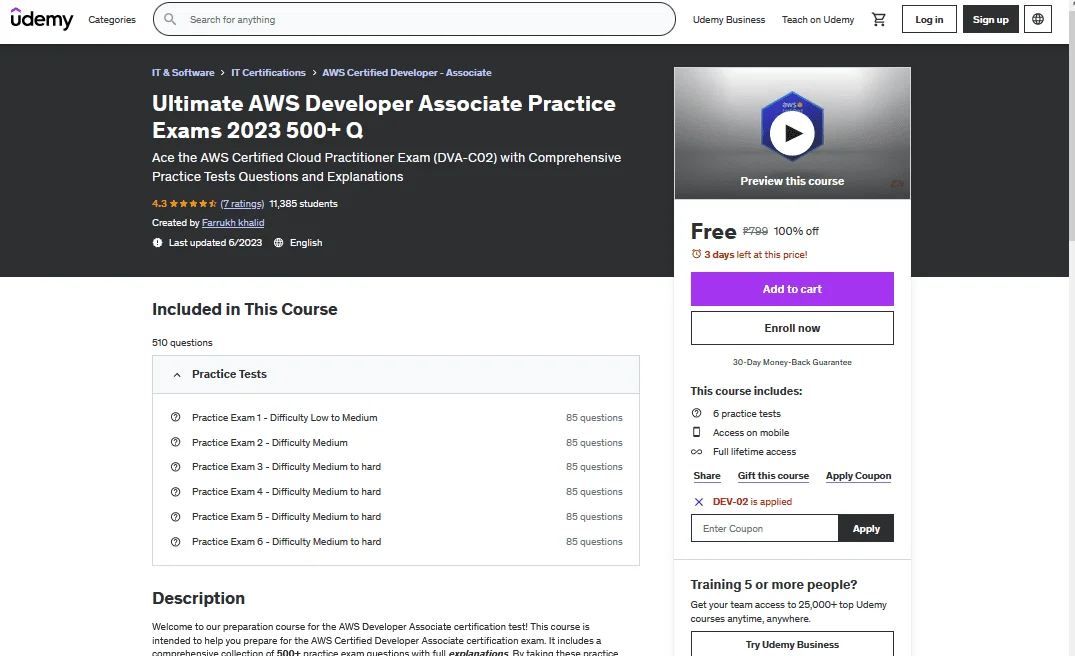Go to IT & Software breadcrumb

tap(183, 73)
